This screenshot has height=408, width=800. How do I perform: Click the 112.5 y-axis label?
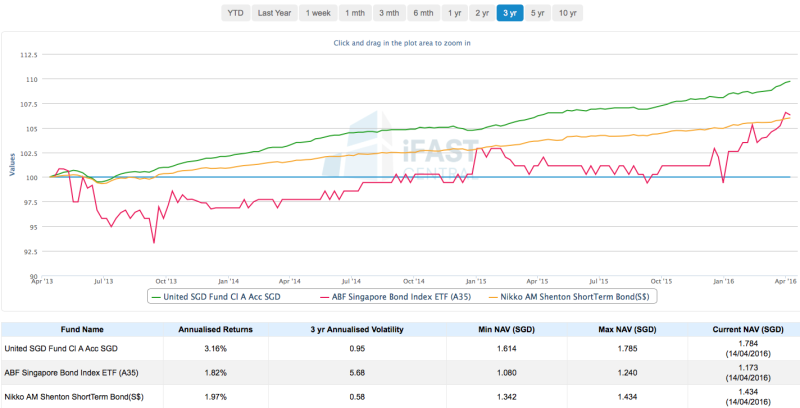30,55
